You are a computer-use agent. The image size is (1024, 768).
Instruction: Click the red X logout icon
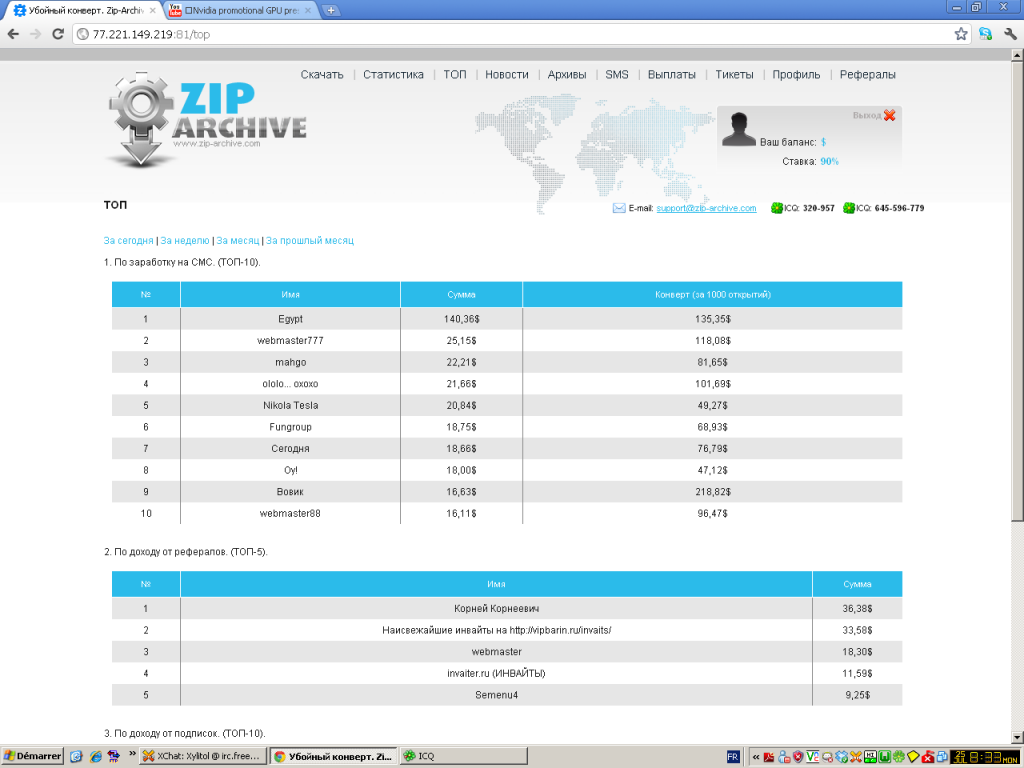[x=889, y=116]
